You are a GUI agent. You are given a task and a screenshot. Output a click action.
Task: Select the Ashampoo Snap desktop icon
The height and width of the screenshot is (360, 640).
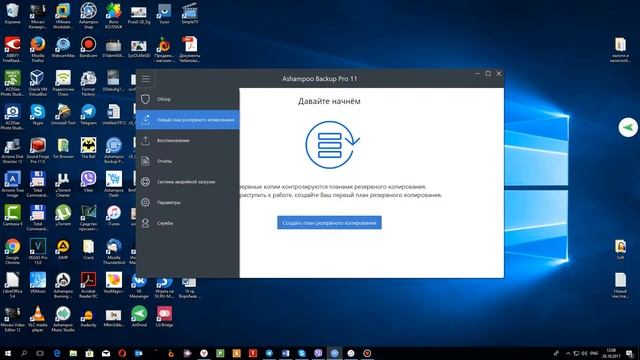[88, 16]
